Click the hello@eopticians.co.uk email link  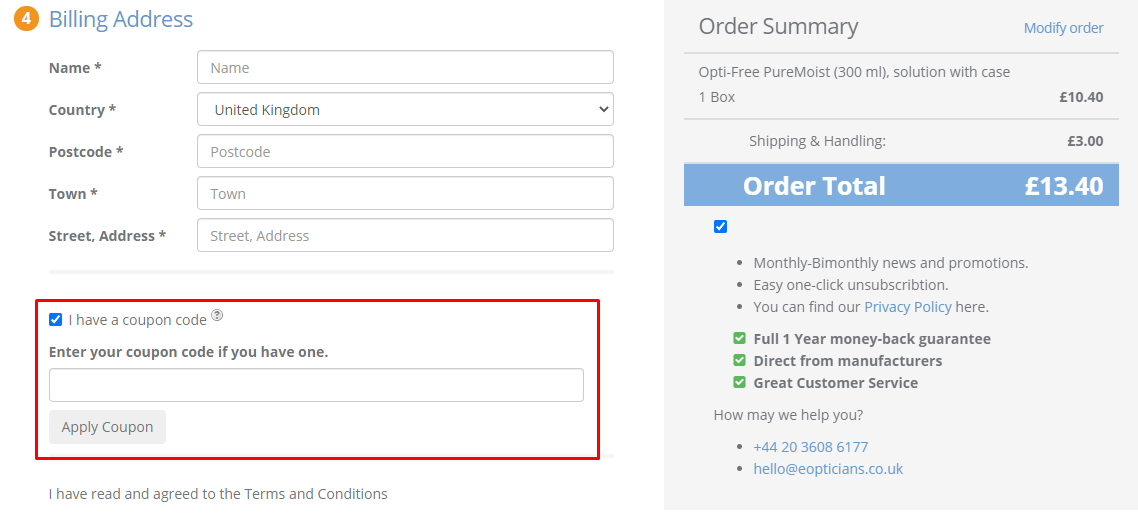click(x=828, y=469)
